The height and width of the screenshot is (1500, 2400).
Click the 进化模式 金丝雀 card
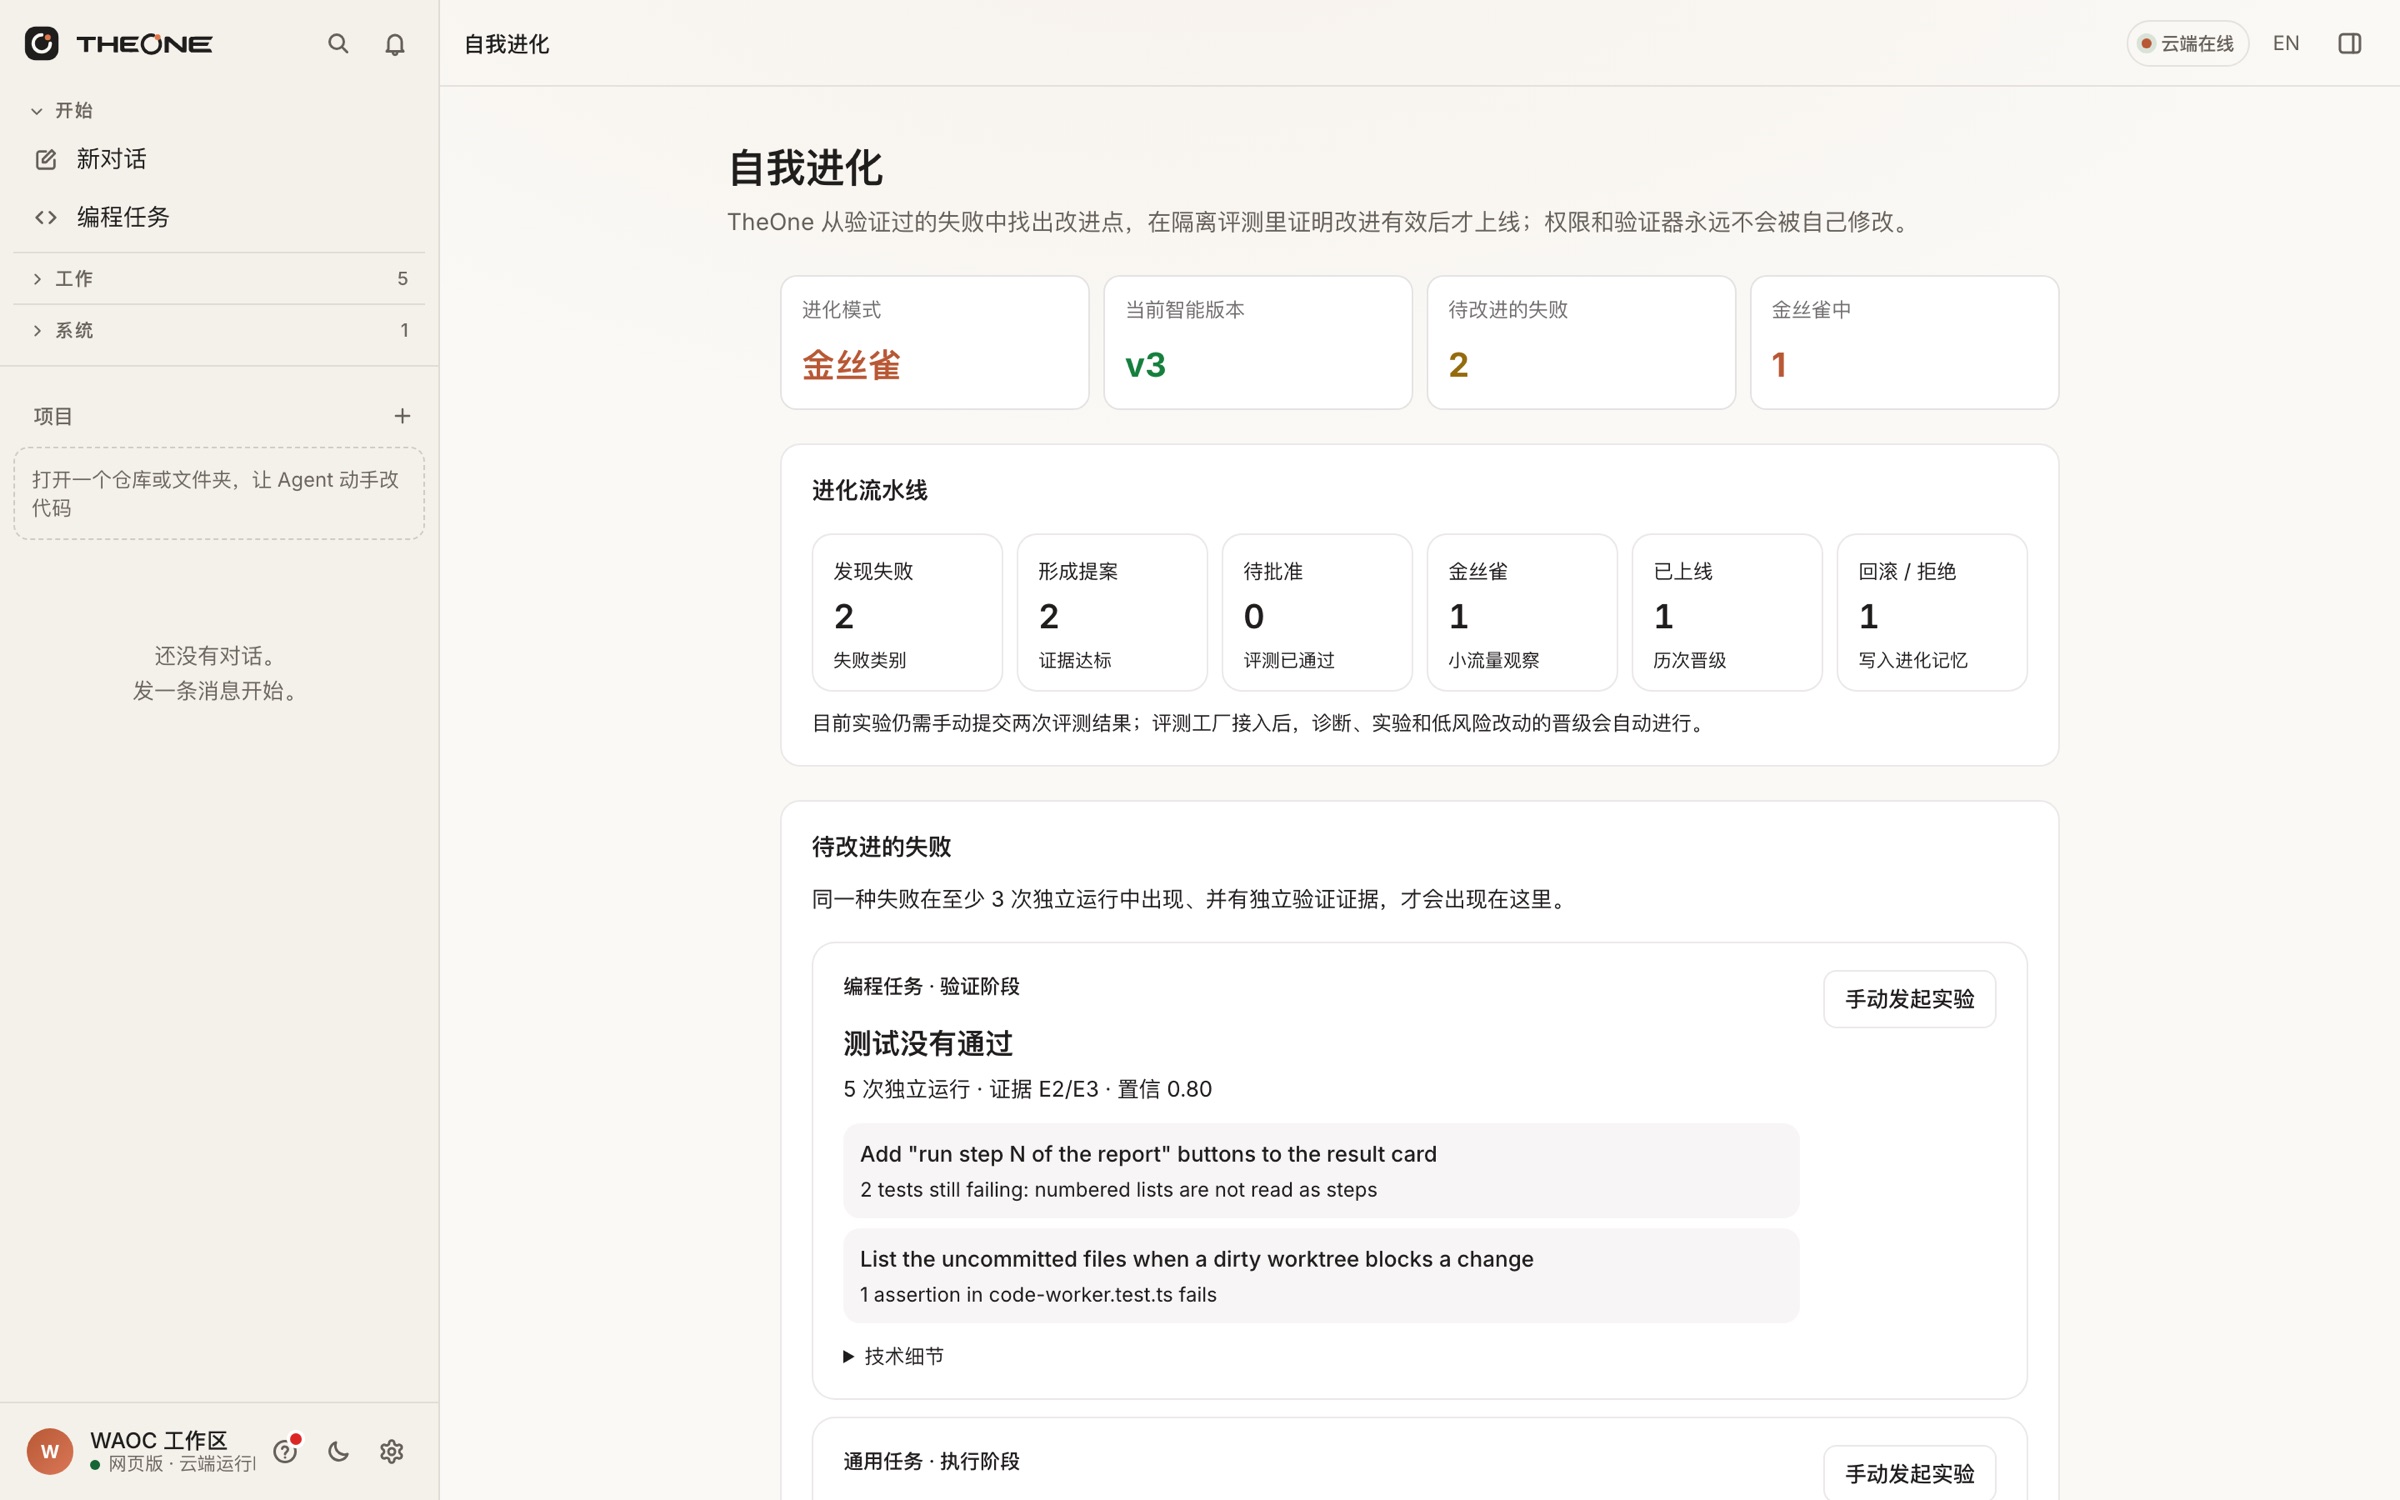(934, 342)
